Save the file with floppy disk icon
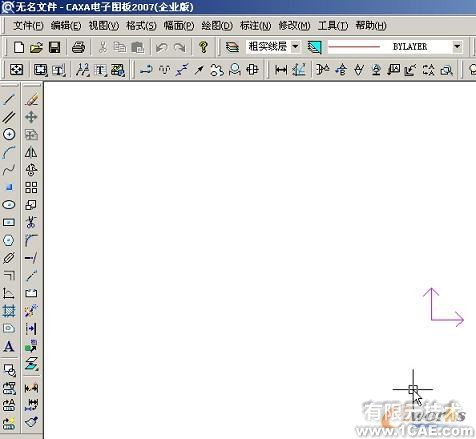Image resolution: width=476 pixels, height=439 pixels. click(x=55, y=47)
